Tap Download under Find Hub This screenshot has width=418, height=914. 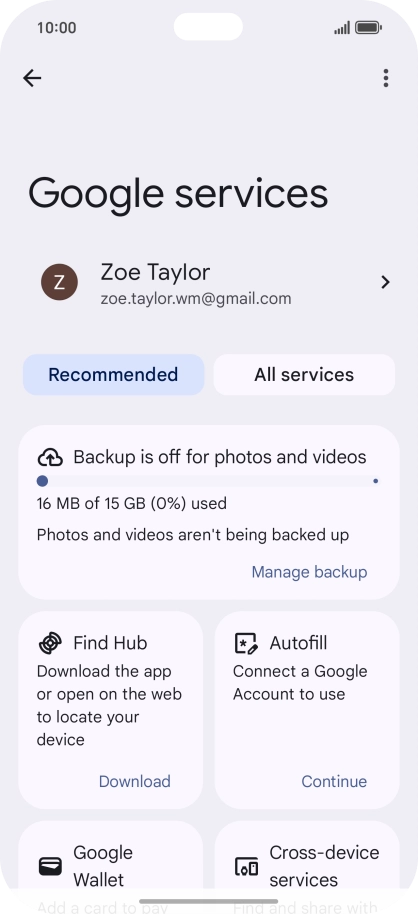point(135,781)
